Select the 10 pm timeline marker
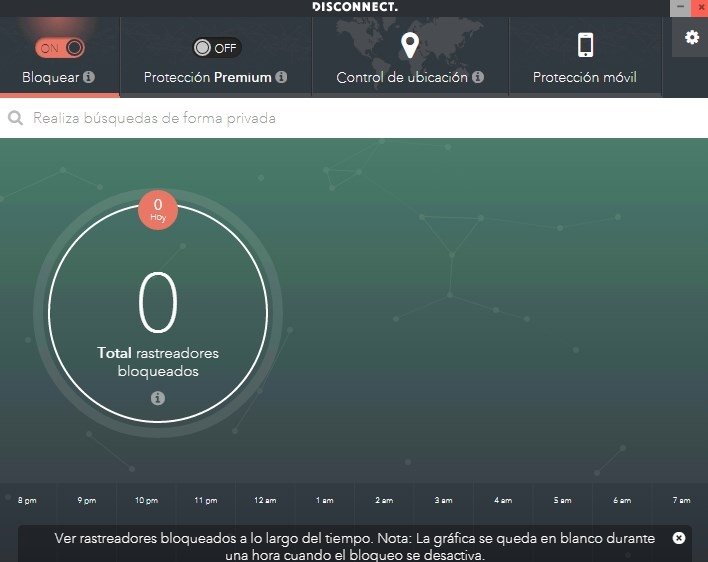This screenshot has height=562, width=708. tap(146, 500)
